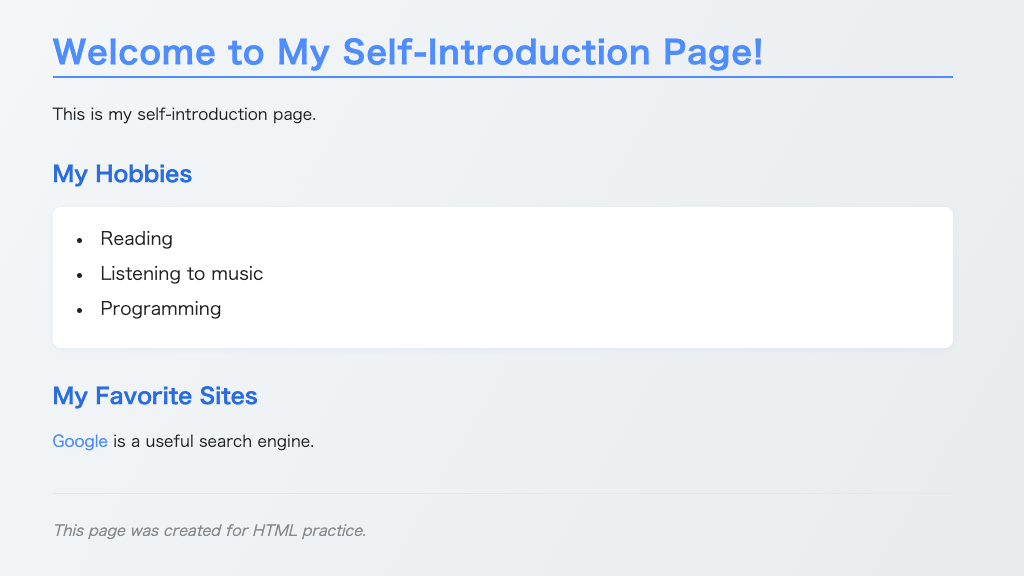Open the Google link

[x=80, y=441]
